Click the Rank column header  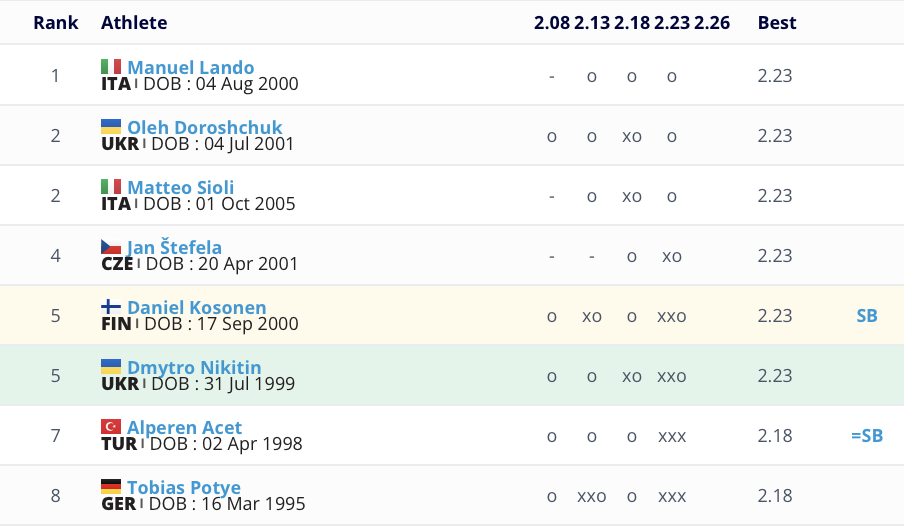(56, 22)
